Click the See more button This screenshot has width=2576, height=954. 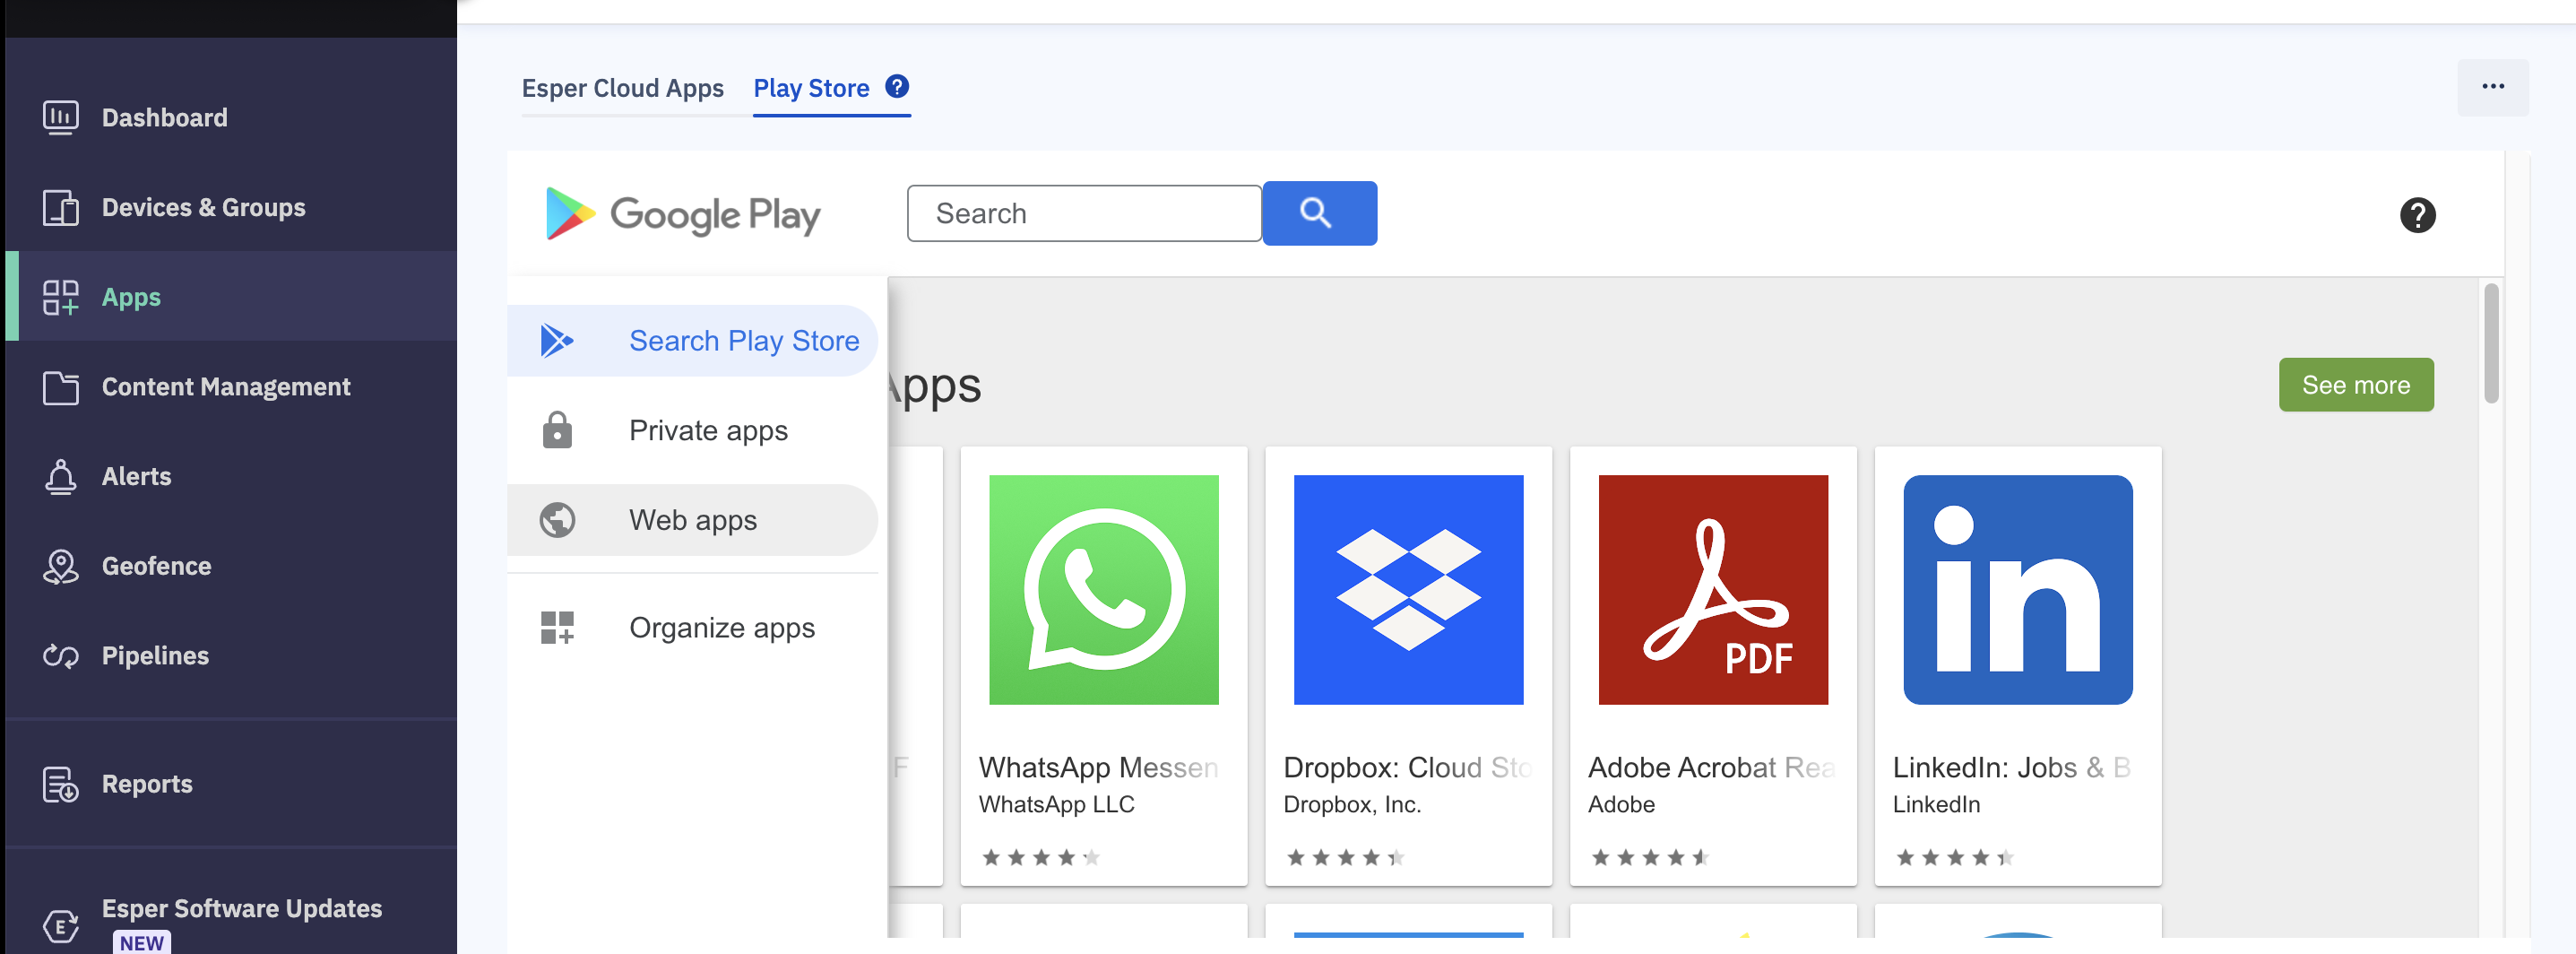coord(2355,385)
